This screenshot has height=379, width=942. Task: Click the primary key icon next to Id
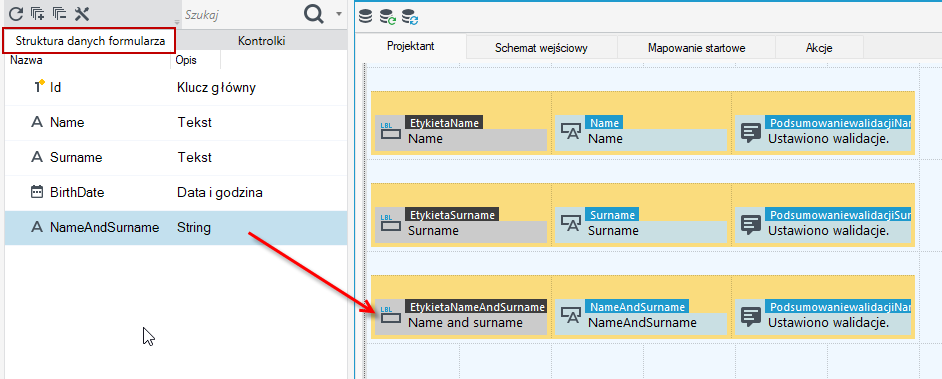click(x=39, y=86)
